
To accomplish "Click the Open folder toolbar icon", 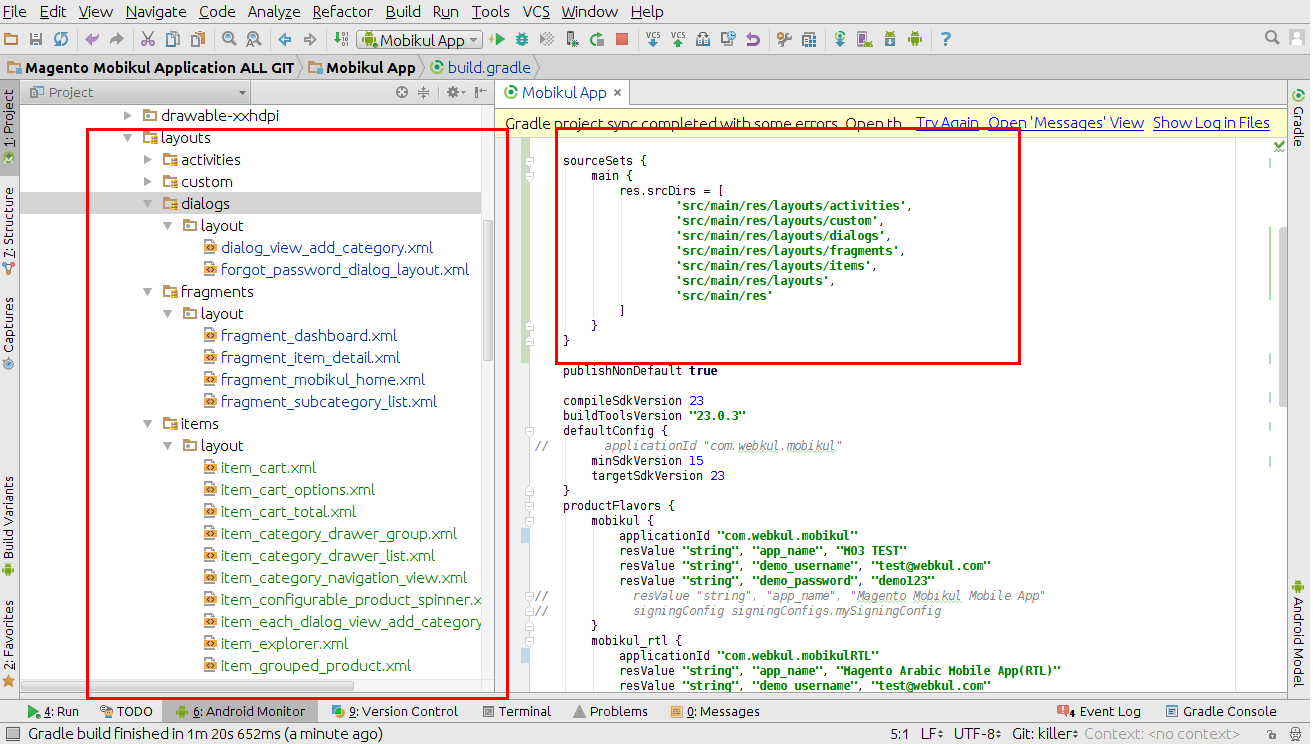I will pyautogui.click(x=11, y=39).
